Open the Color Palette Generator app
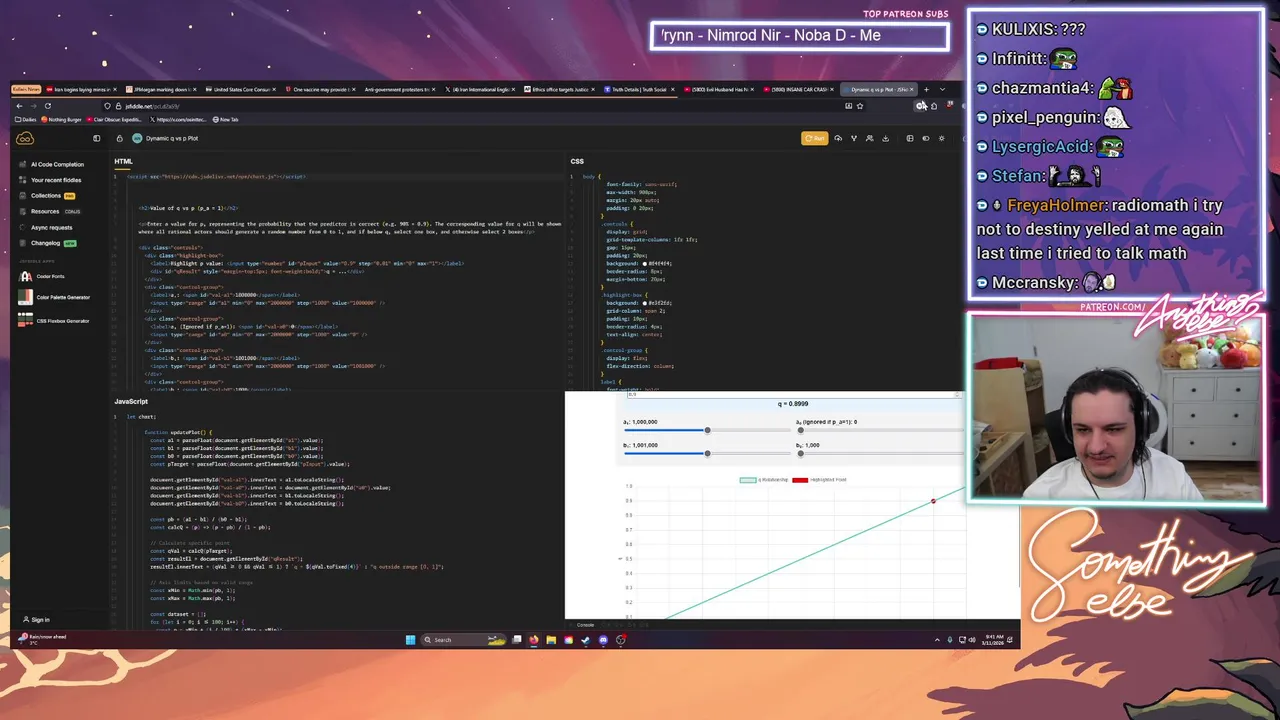The width and height of the screenshot is (1280, 720). tap(55, 297)
